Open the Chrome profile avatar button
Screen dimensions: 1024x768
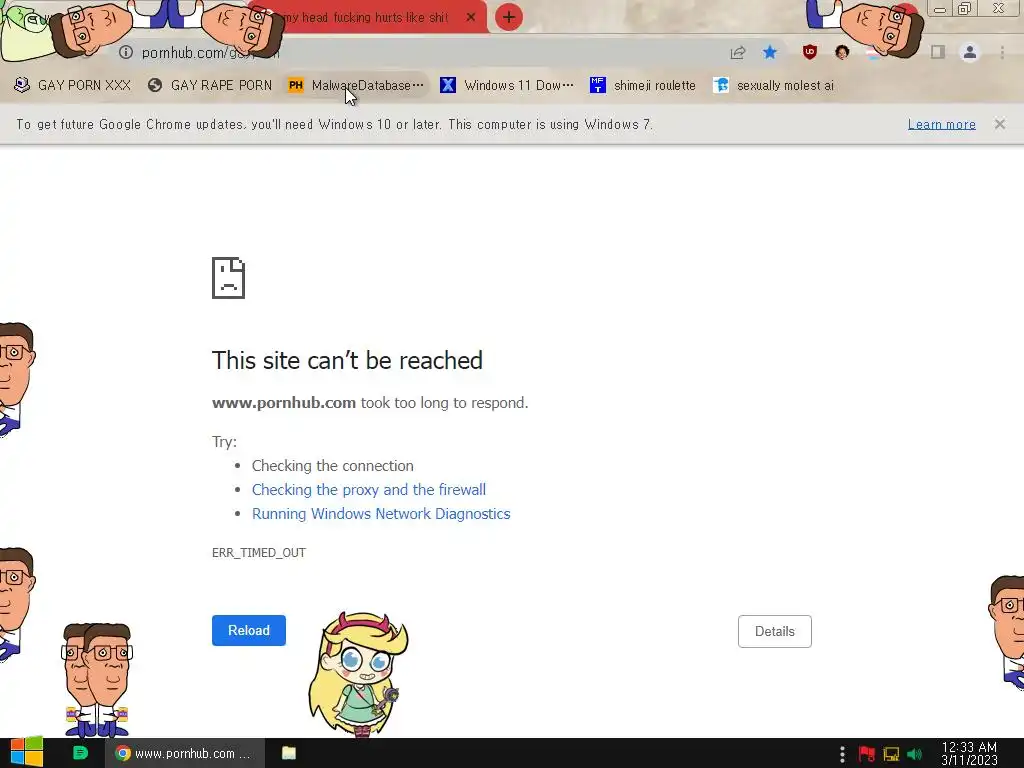(970, 52)
